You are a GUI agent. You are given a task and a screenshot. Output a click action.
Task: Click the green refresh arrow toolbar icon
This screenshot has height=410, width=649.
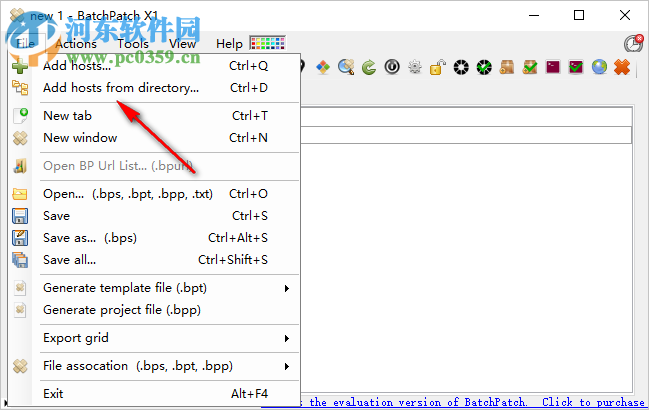tap(369, 67)
